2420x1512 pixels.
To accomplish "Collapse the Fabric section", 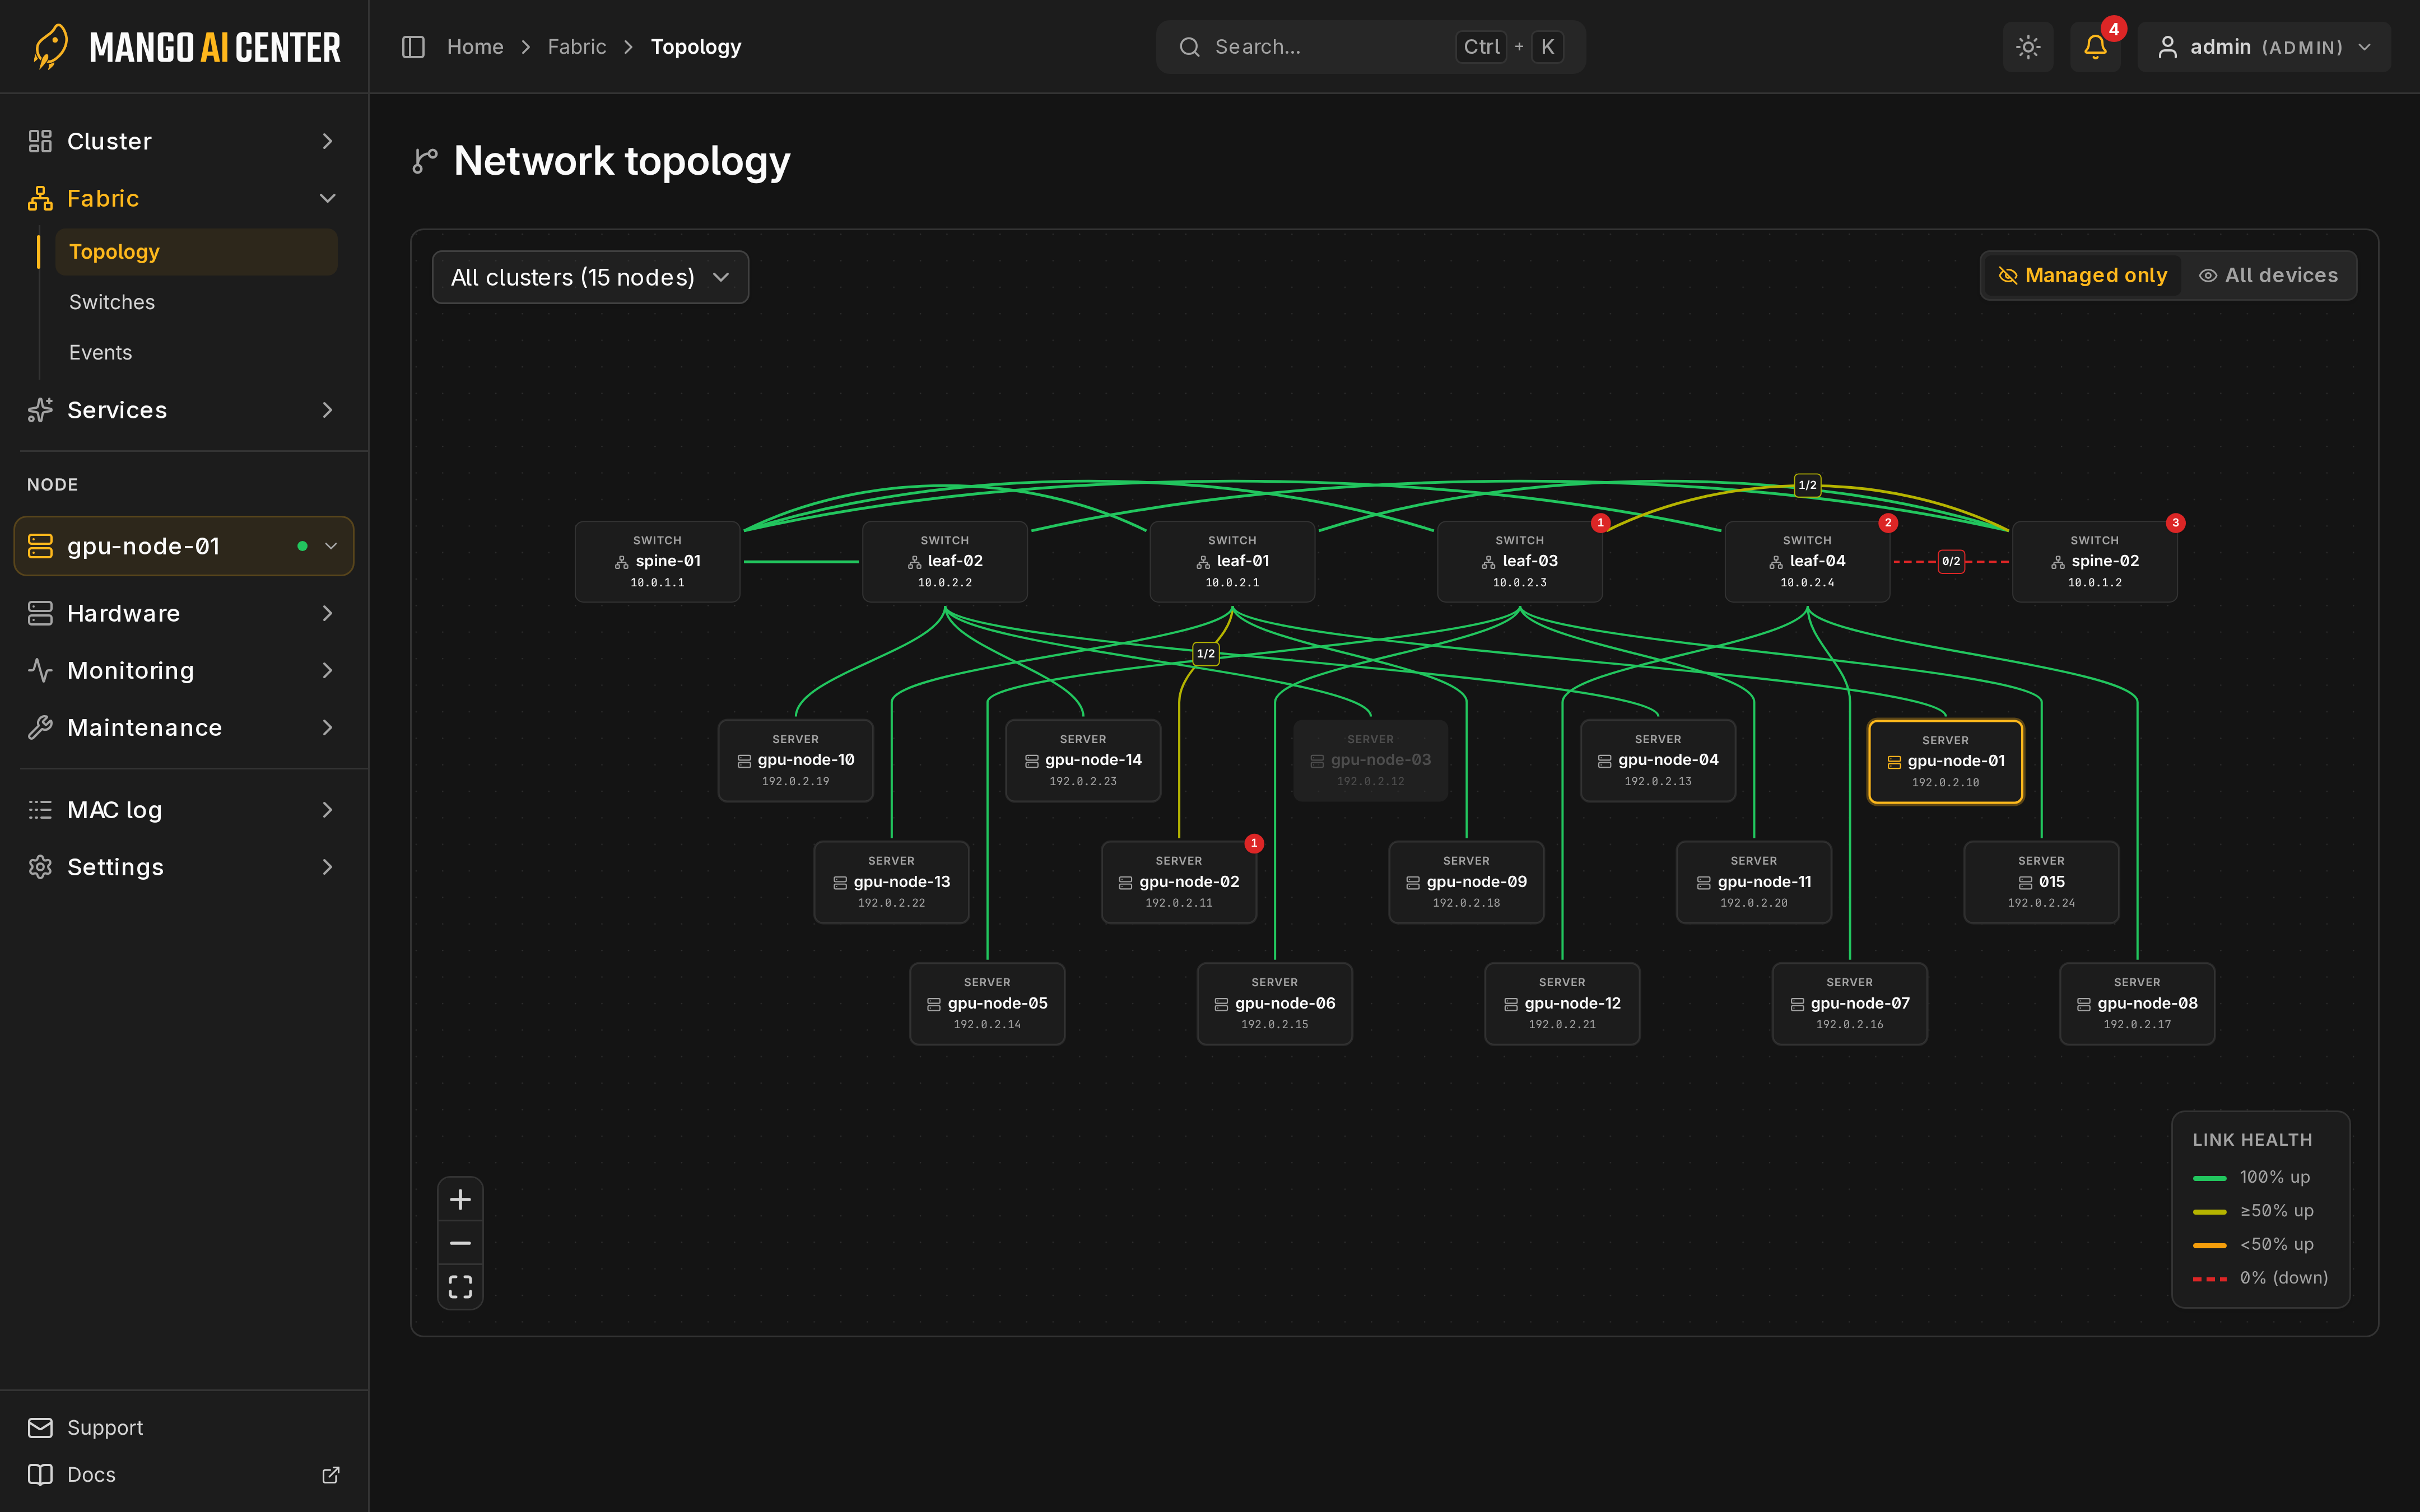I will [184, 198].
